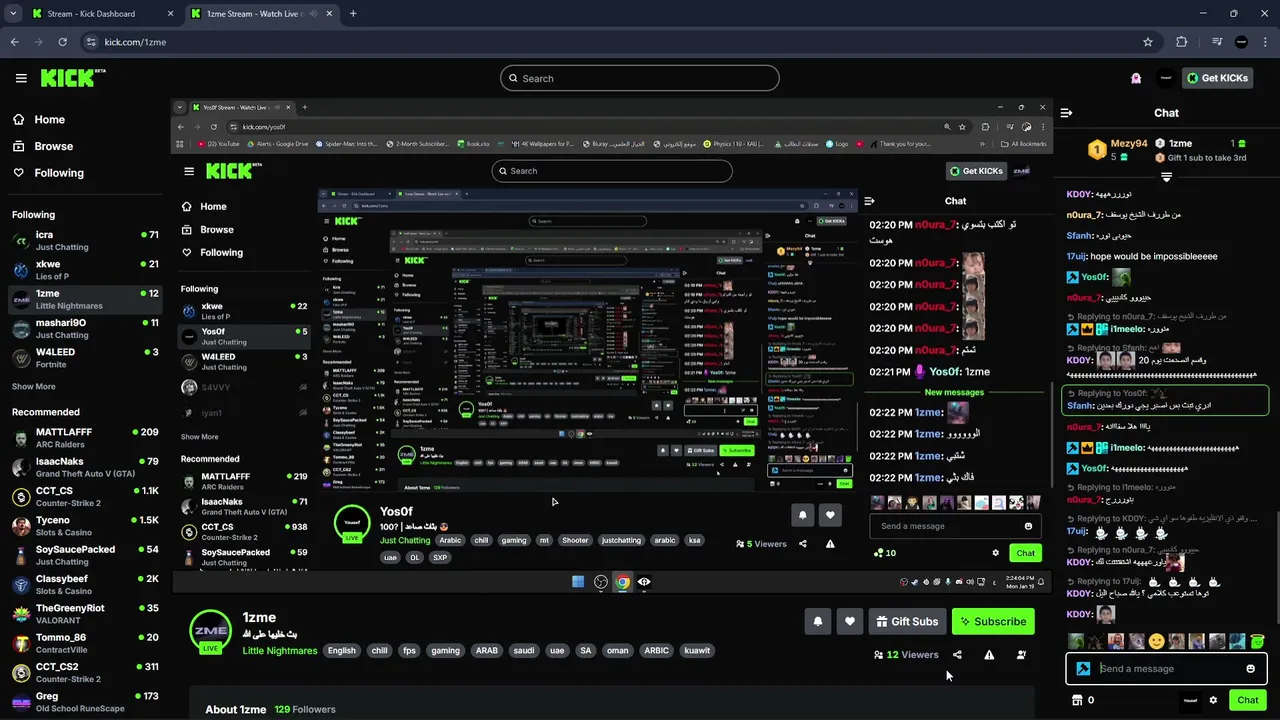Viewport: 1280px width, 720px height.
Task: Click the Little Nightmares category link
Action: (280, 651)
